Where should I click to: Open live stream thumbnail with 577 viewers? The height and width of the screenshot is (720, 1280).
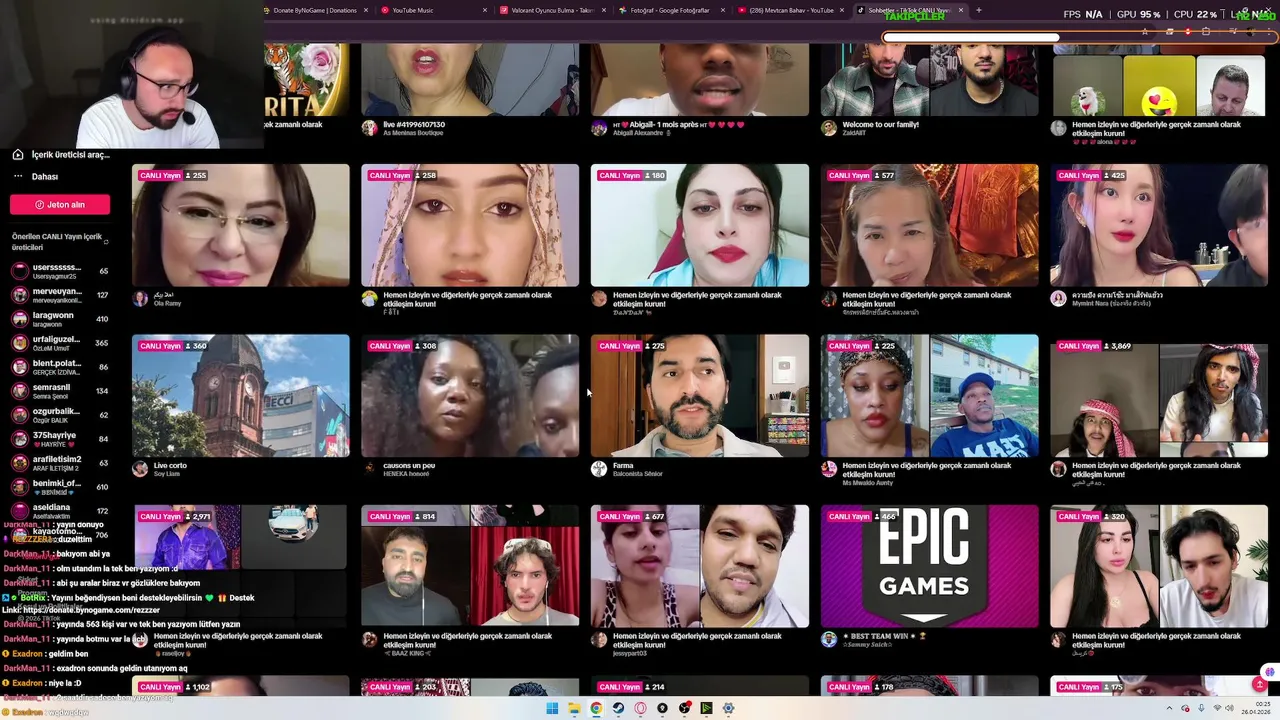tap(930, 225)
